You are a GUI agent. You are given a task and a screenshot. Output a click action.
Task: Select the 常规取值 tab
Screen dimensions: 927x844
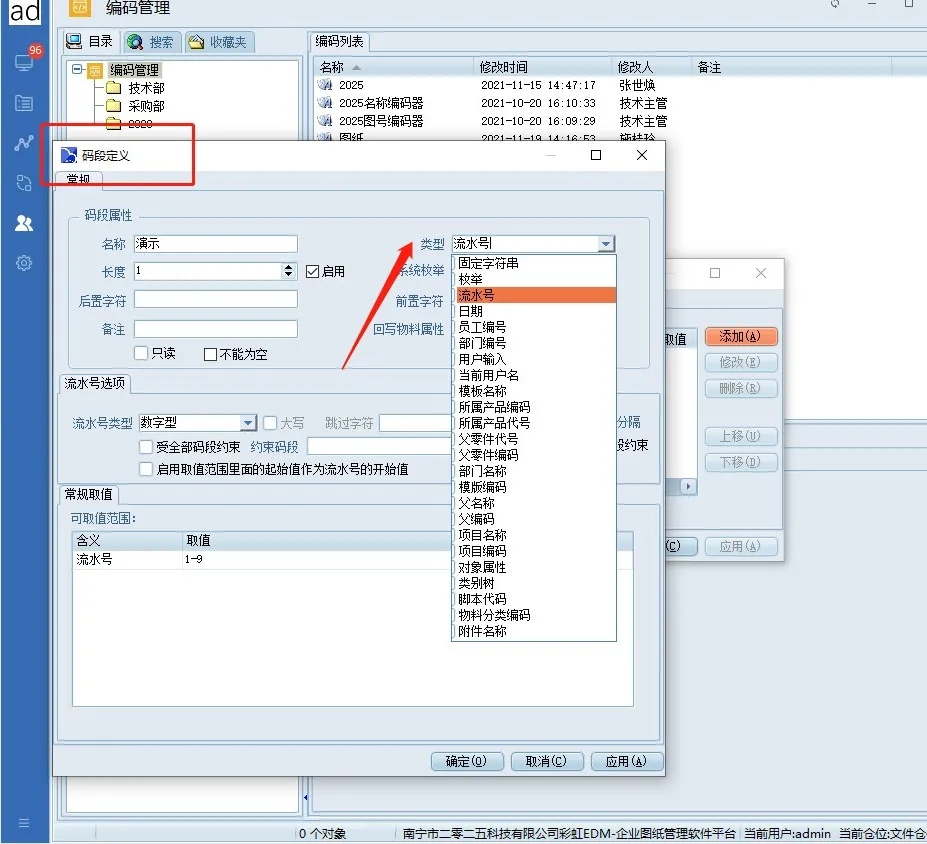89,494
